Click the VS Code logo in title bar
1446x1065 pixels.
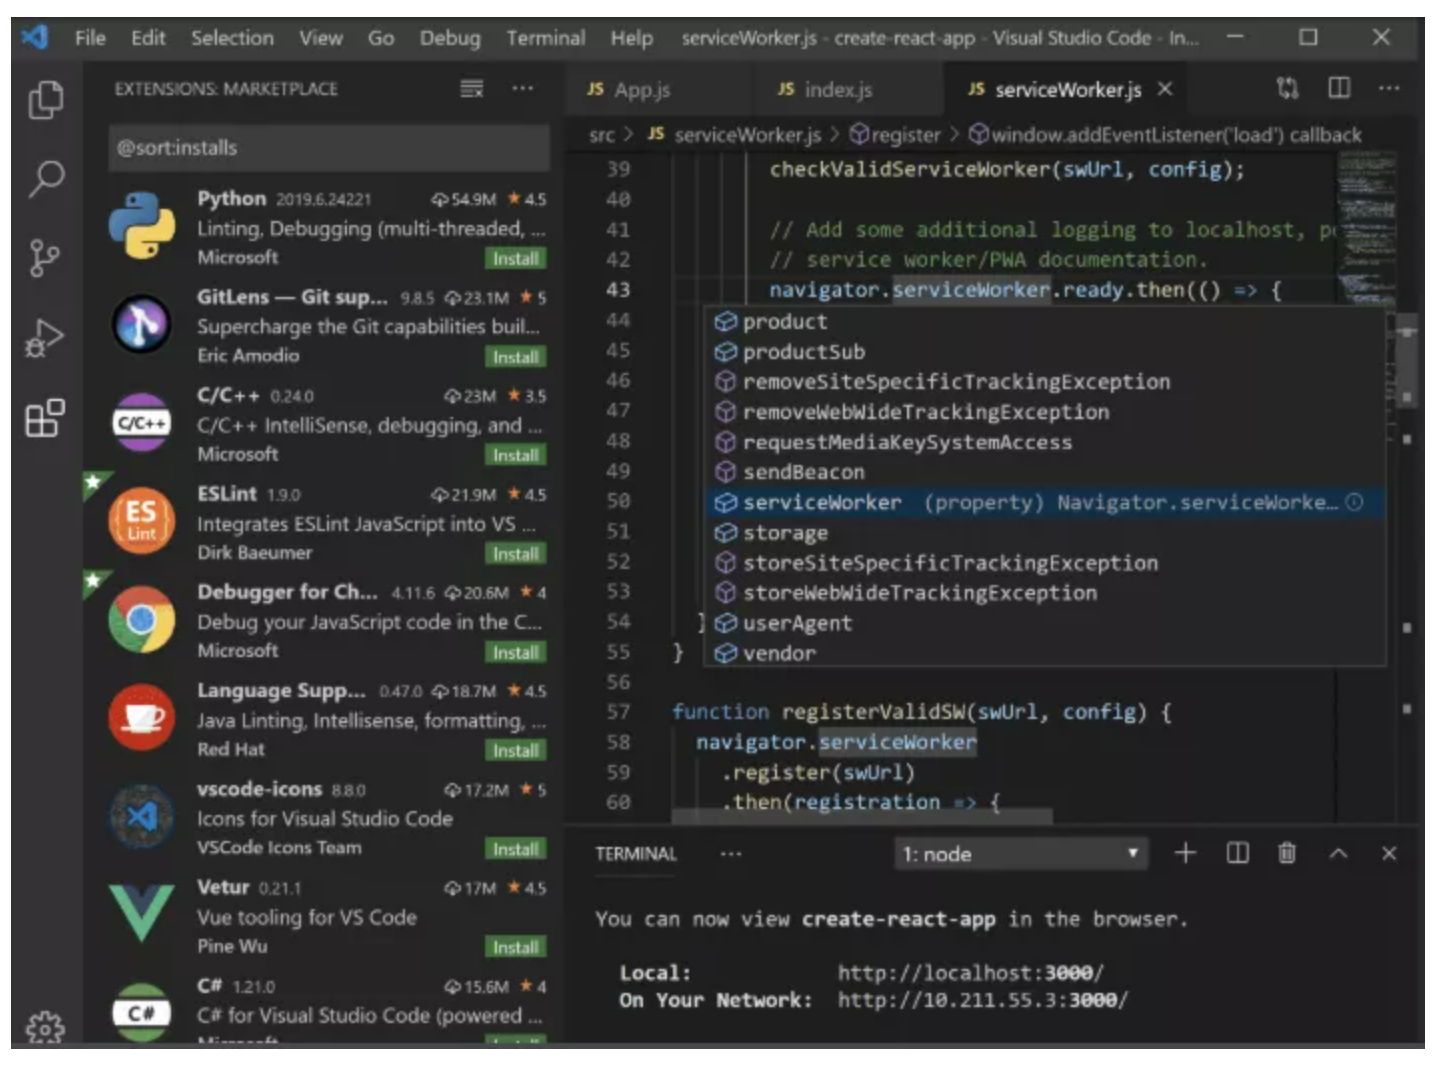click(x=35, y=38)
